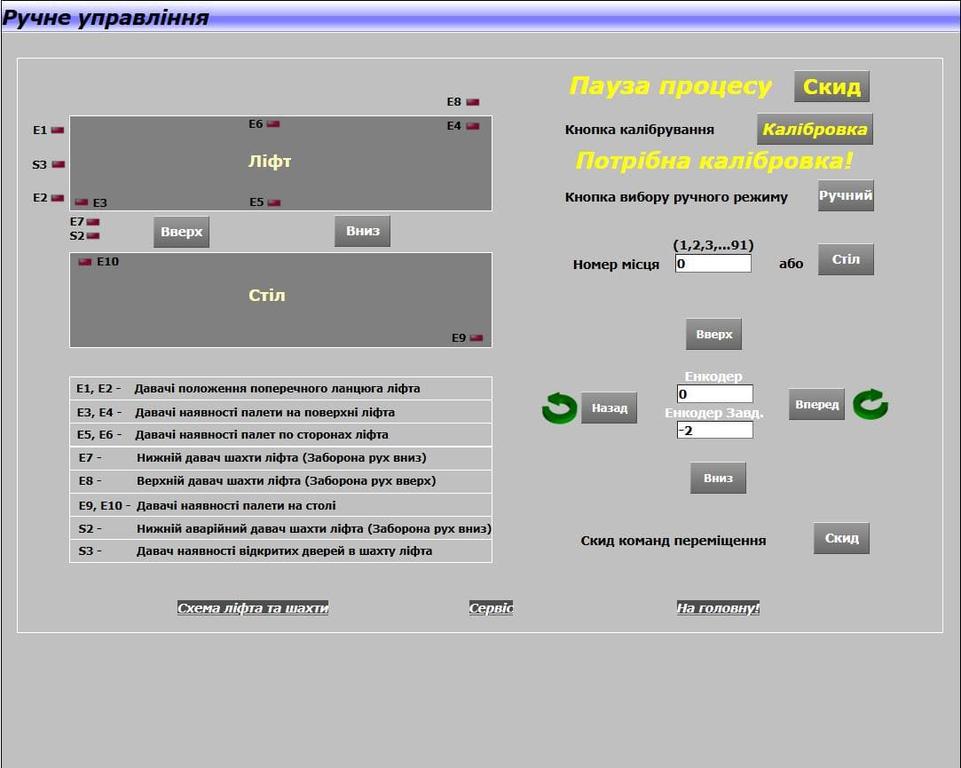Screen dimensions: 961x768
Task: Click the E9 table sensor indicator
Action: pyautogui.click(x=476, y=338)
